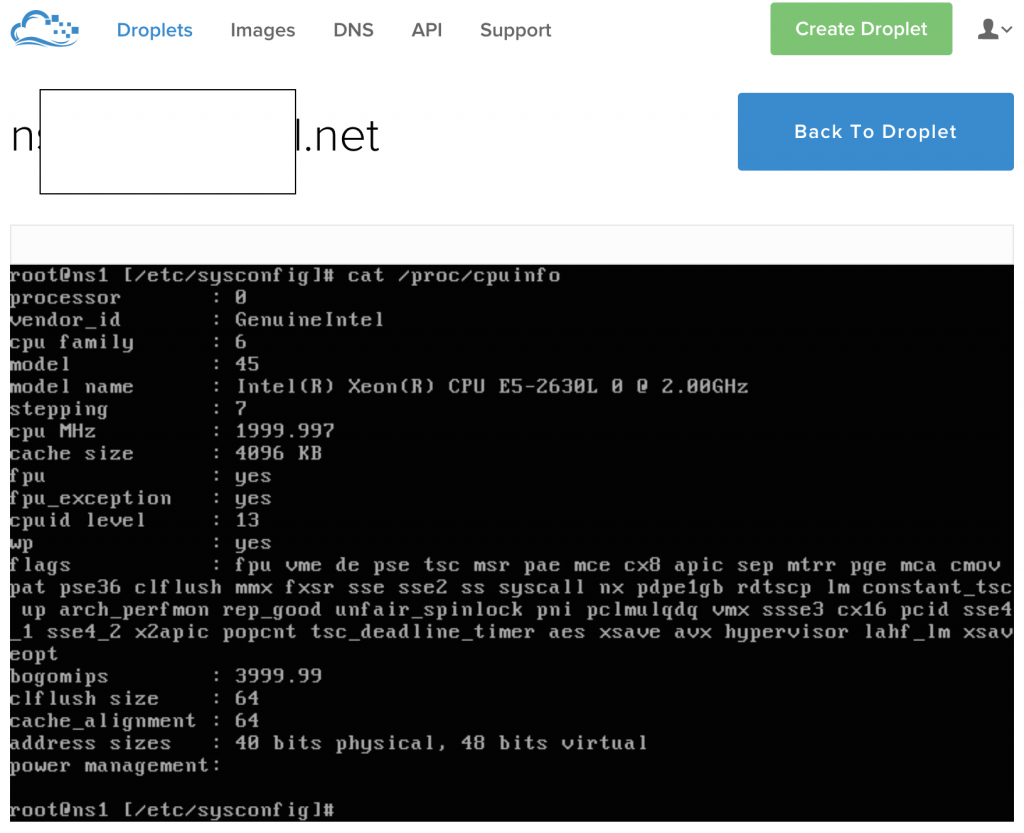Click the 'cpu family' row
The image size is (1024, 833).
pyautogui.click(x=129, y=342)
